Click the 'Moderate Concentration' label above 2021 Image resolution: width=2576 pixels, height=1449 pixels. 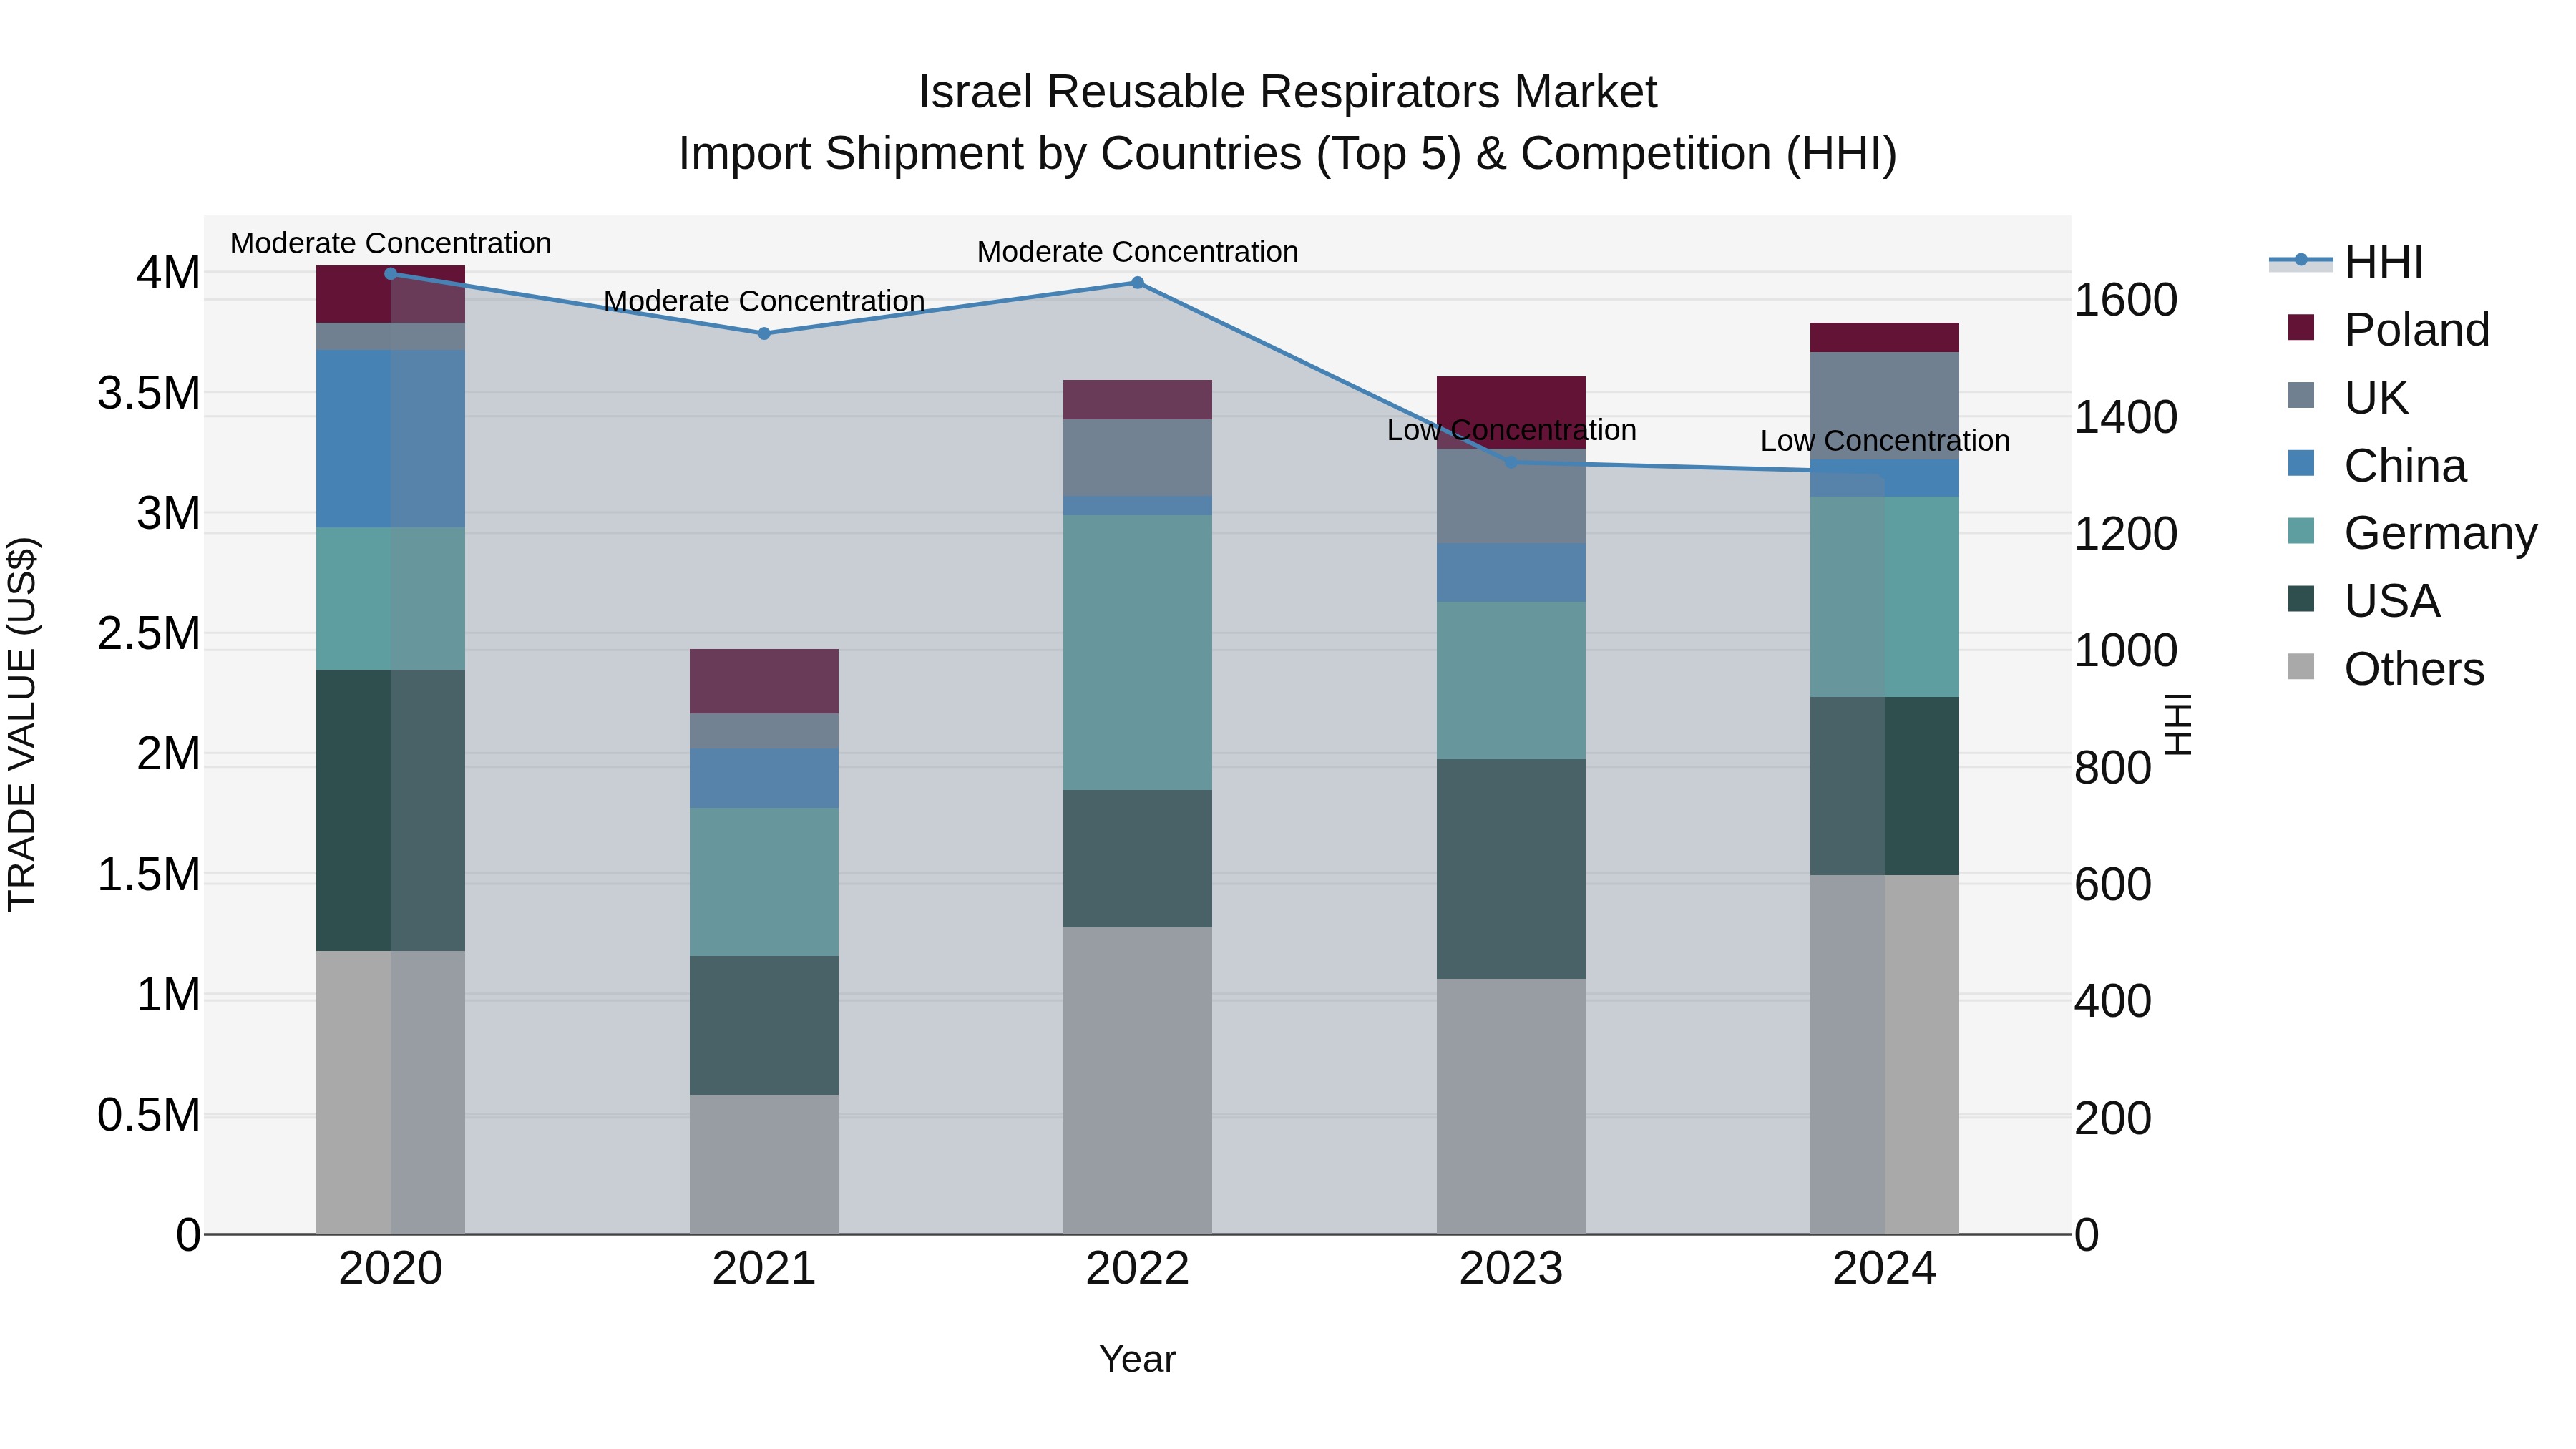(764, 300)
